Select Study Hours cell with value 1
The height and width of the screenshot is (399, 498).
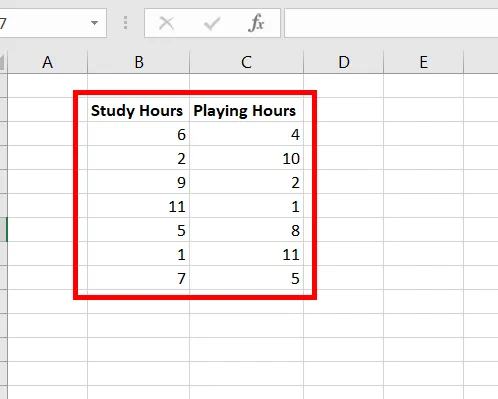(139, 254)
